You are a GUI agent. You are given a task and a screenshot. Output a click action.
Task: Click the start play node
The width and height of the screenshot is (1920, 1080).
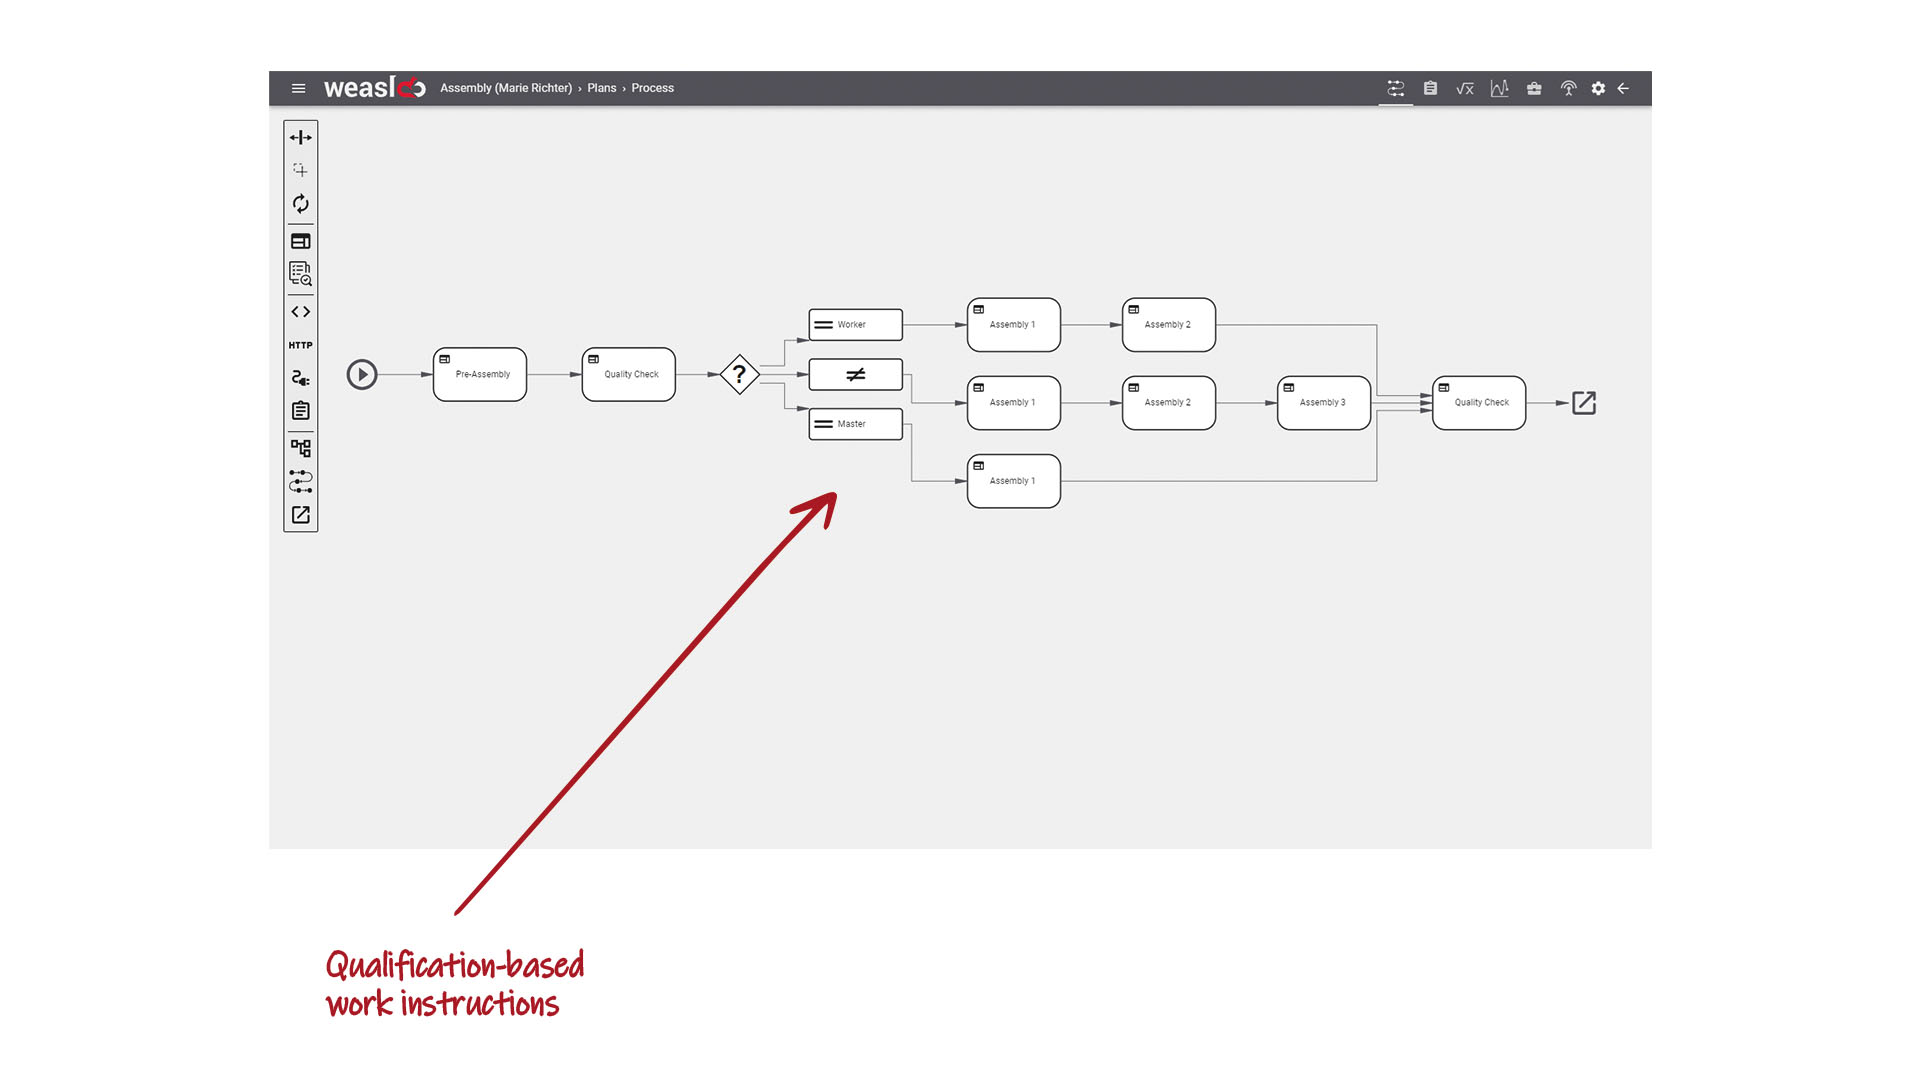coord(362,374)
